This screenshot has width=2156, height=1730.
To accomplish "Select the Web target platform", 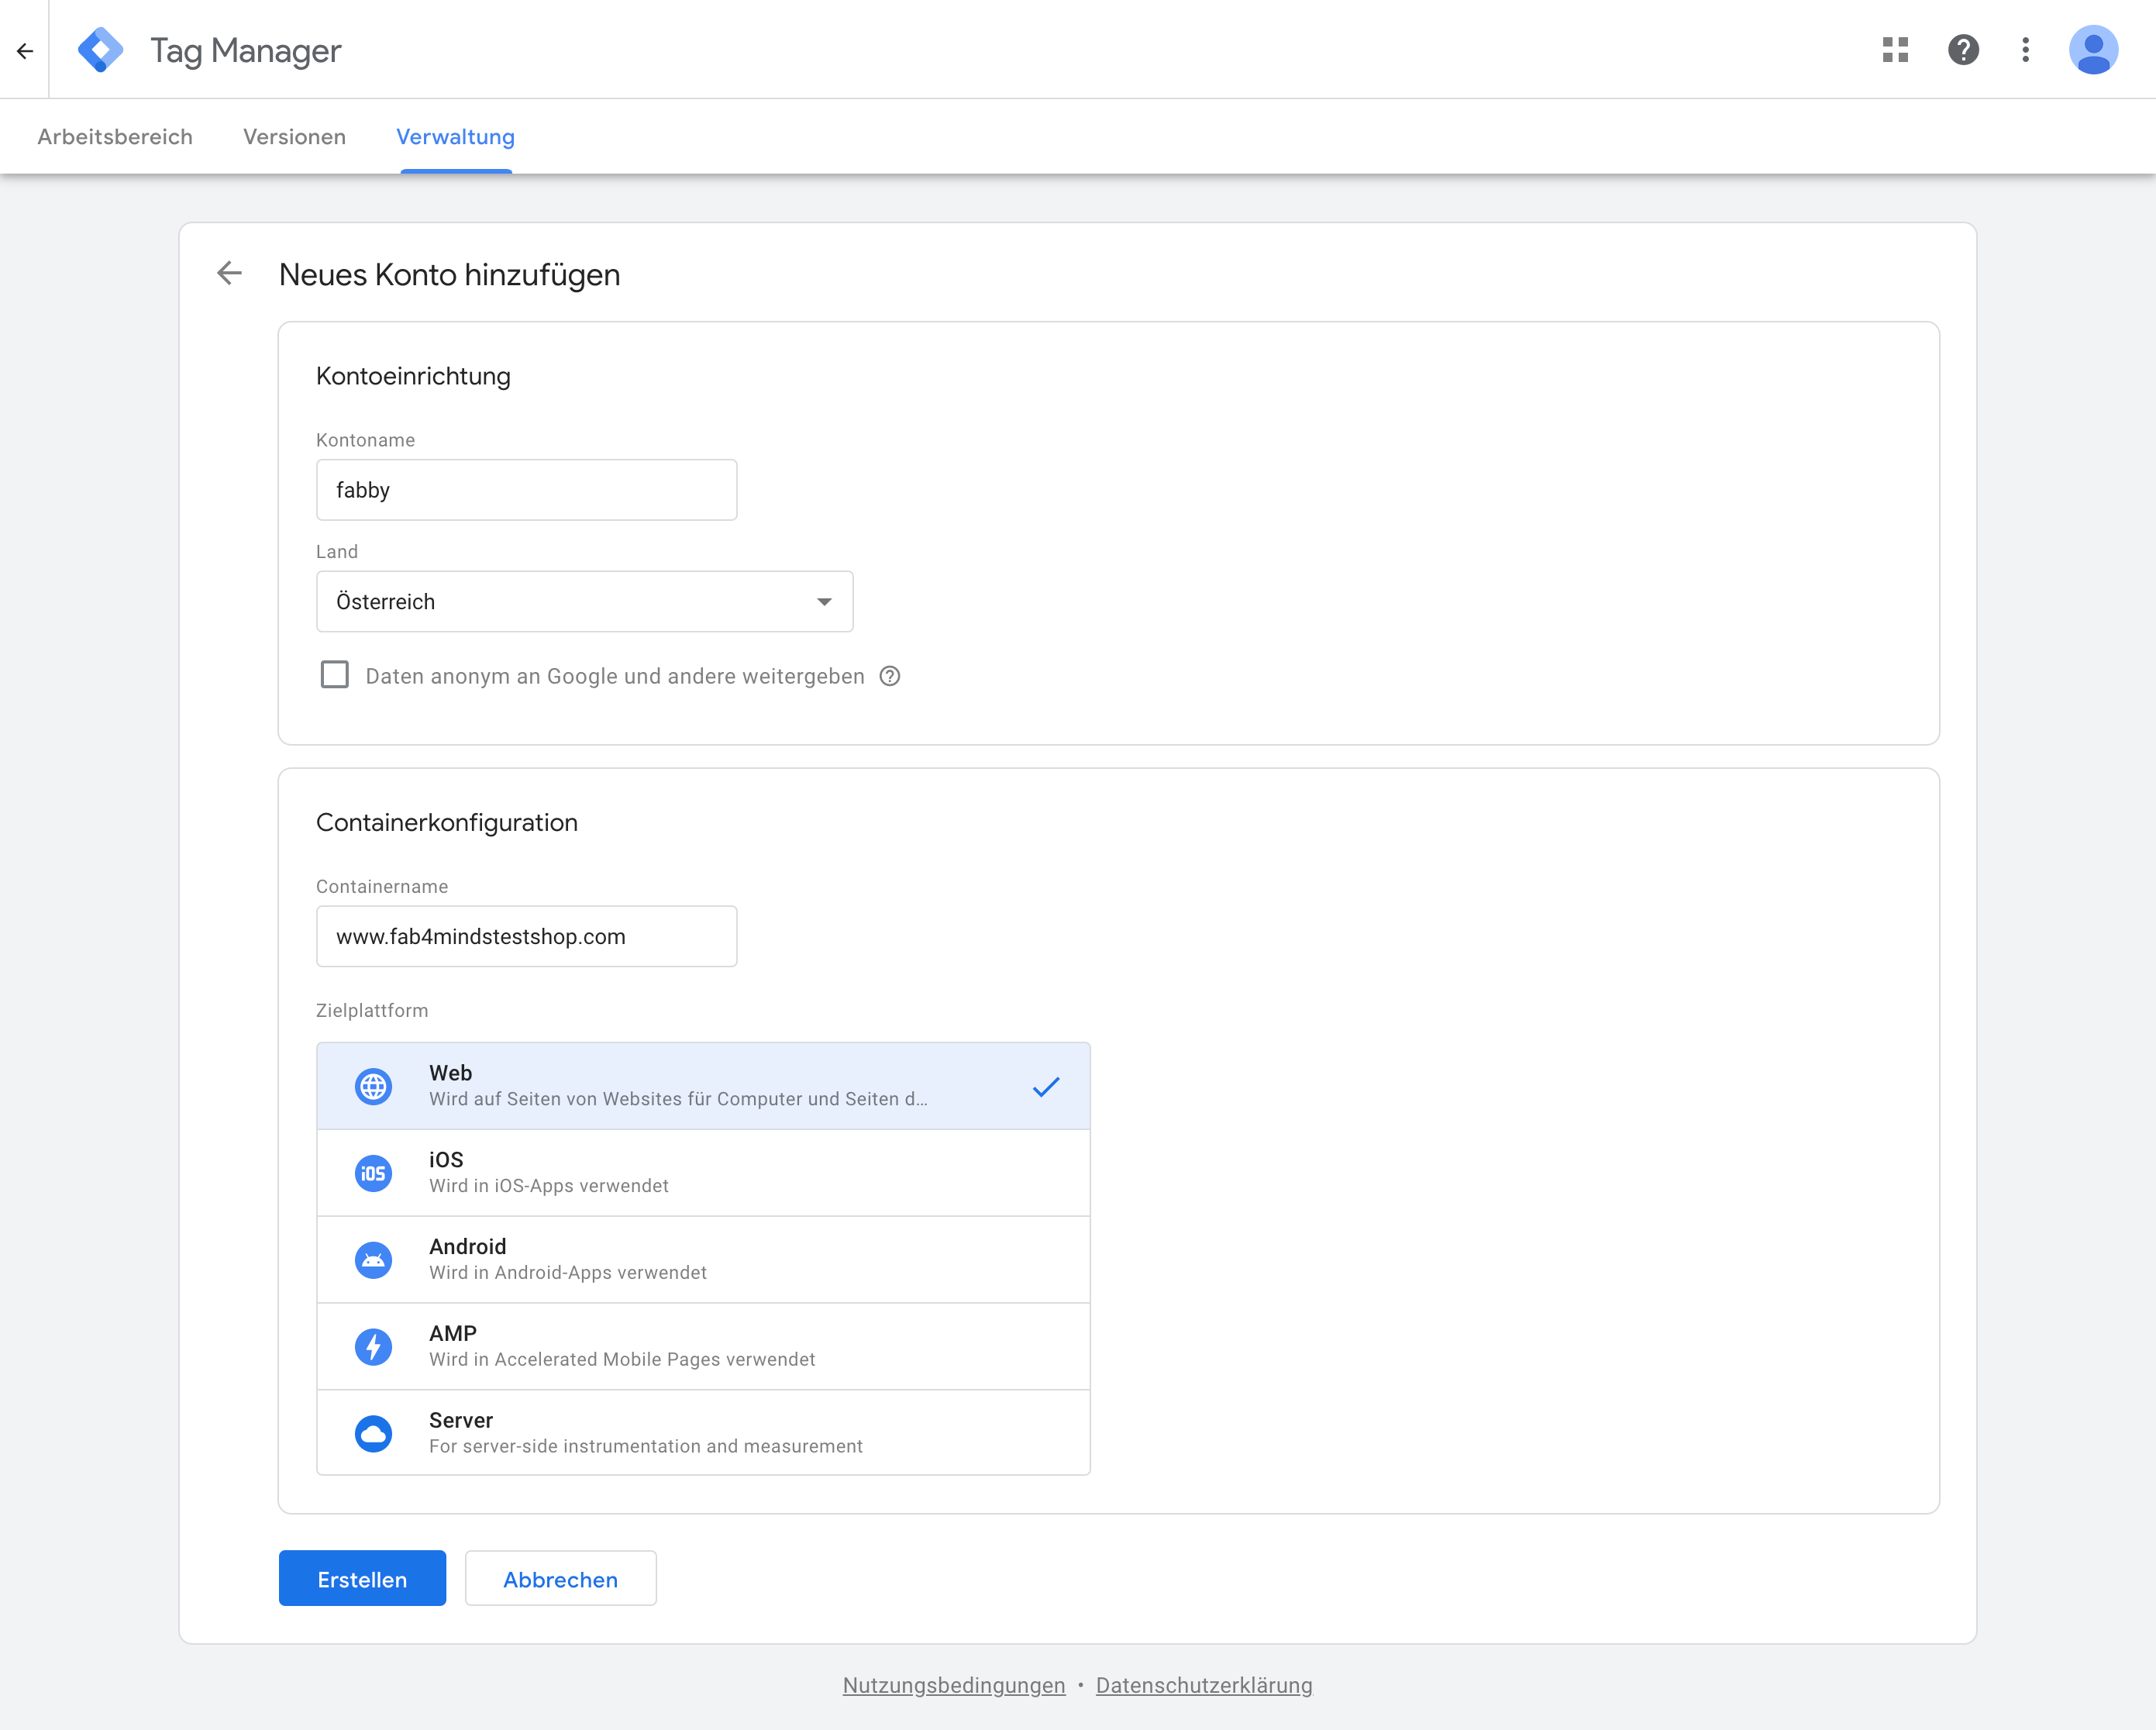I will [x=702, y=1086].
